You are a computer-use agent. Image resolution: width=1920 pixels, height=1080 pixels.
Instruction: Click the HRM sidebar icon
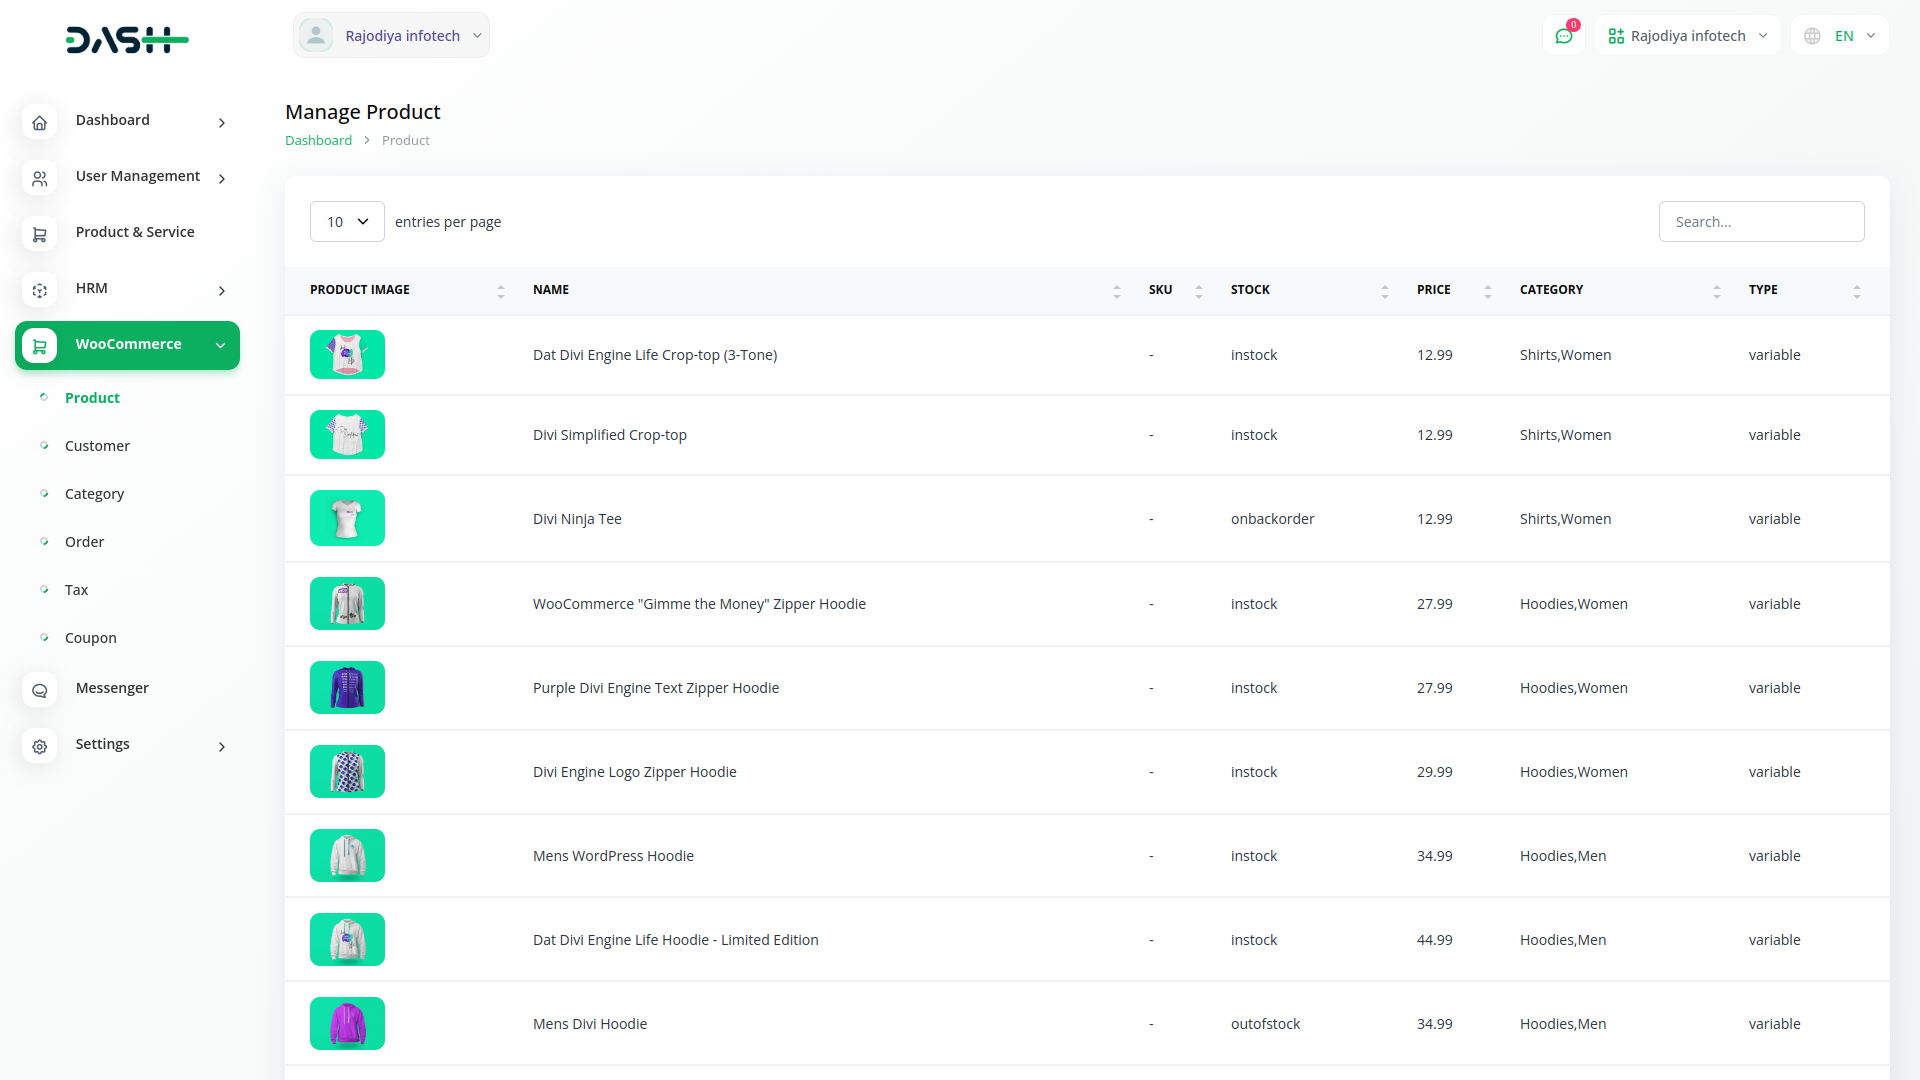pos(39,290)
